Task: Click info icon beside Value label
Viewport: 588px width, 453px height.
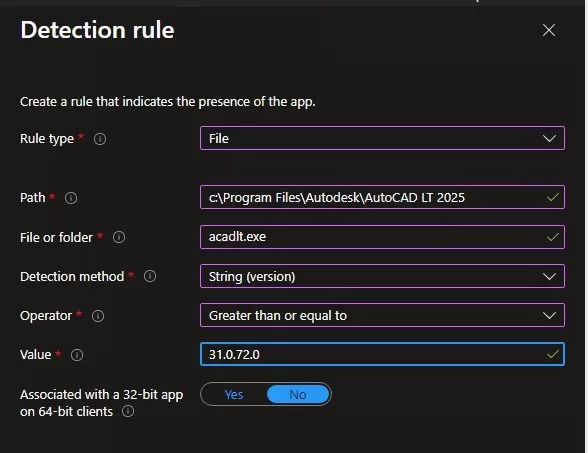Action: [x=77, y=355]
